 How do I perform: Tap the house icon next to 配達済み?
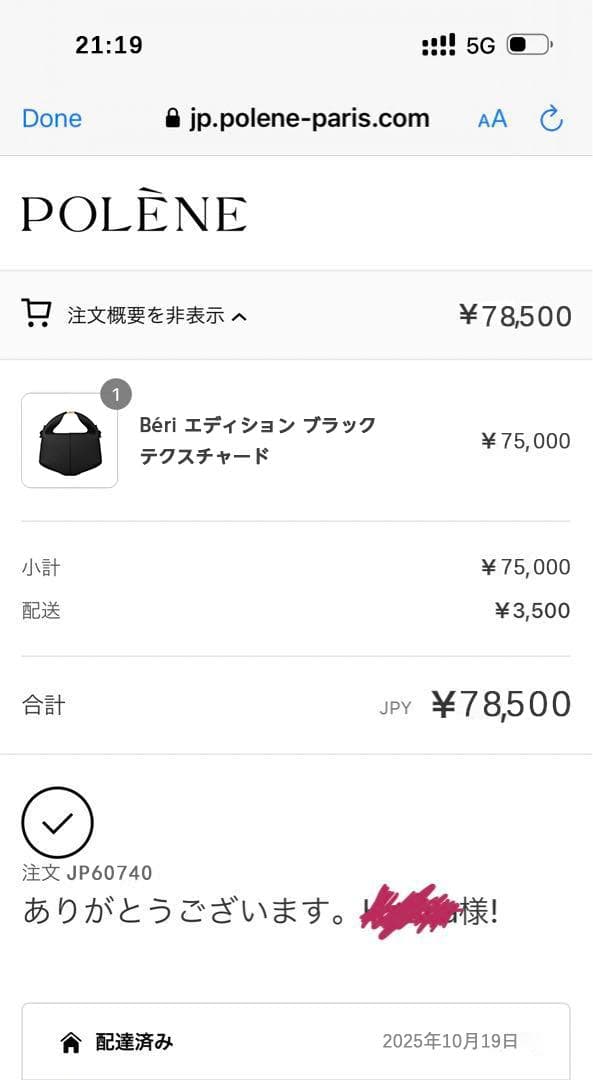tap(69, 1042)
